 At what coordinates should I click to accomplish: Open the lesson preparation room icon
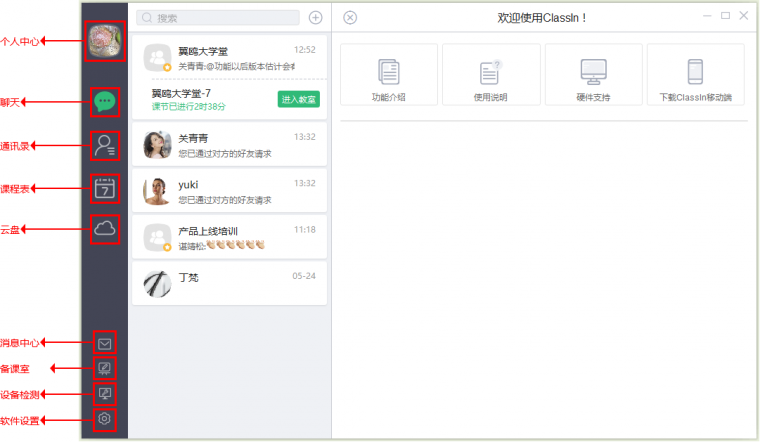[104, 368]
